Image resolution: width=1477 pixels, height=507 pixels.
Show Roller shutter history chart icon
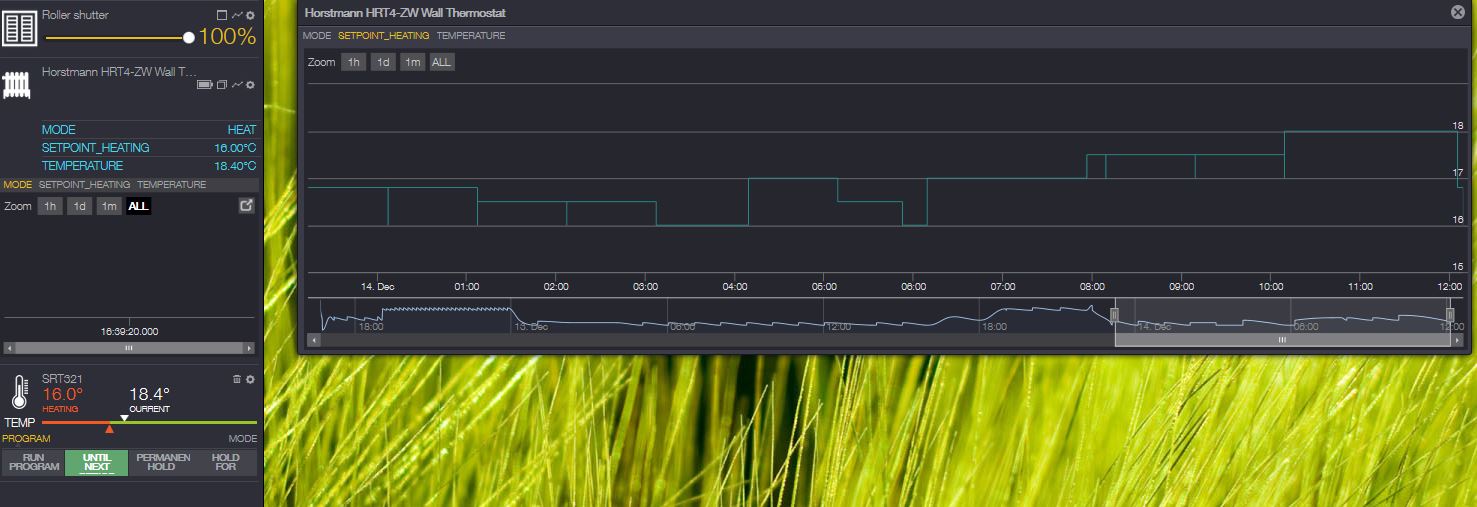[237, 16]
